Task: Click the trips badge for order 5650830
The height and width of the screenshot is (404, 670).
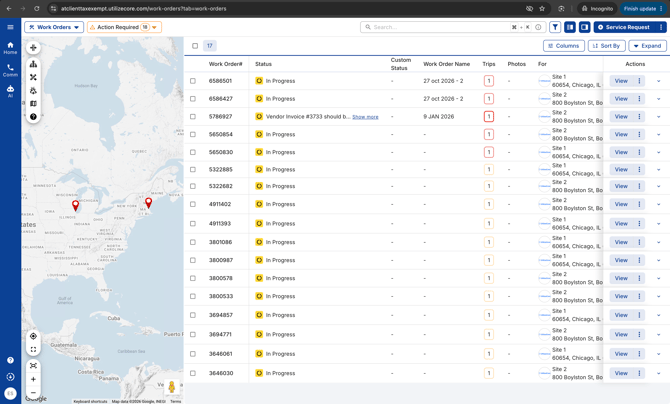Action: [489, 152]
